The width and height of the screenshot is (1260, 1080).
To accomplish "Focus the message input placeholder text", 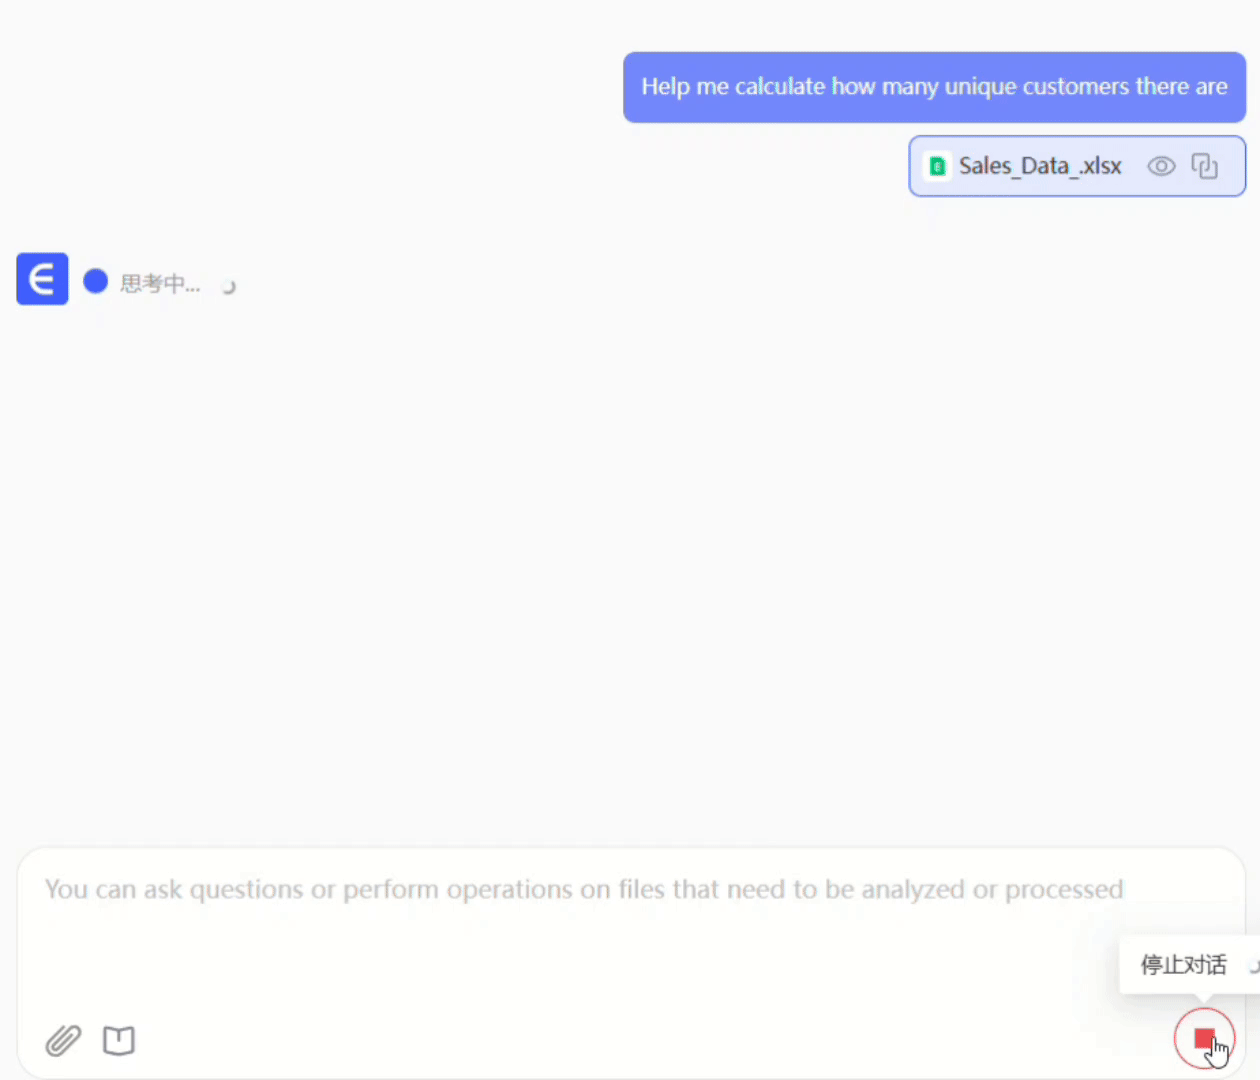I will pos(584,889).
